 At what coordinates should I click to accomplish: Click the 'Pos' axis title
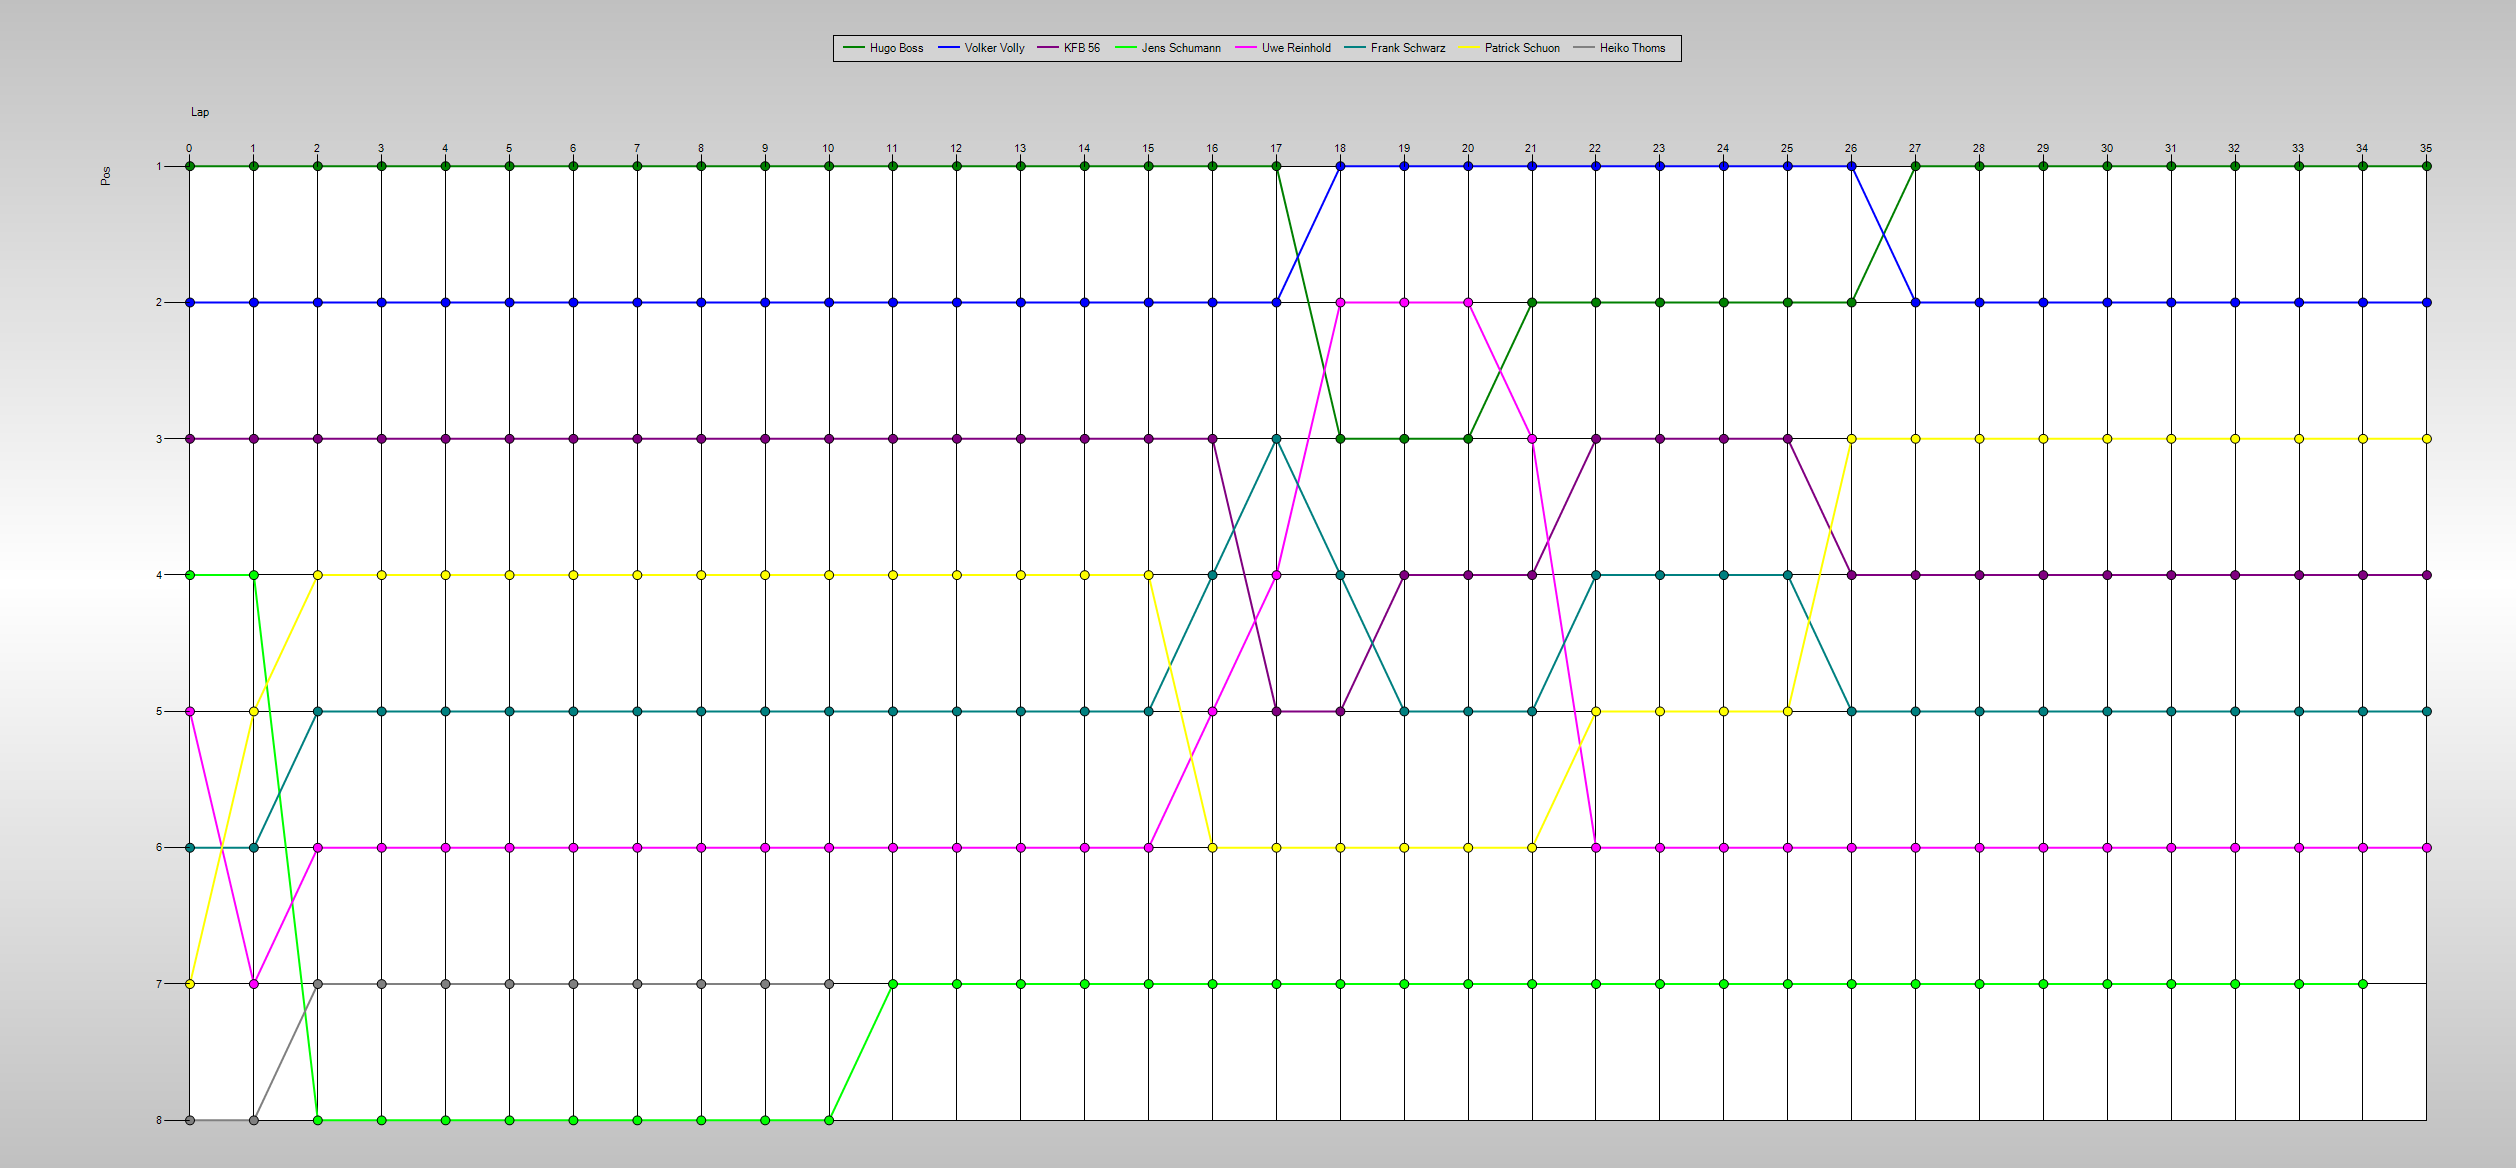106,176
